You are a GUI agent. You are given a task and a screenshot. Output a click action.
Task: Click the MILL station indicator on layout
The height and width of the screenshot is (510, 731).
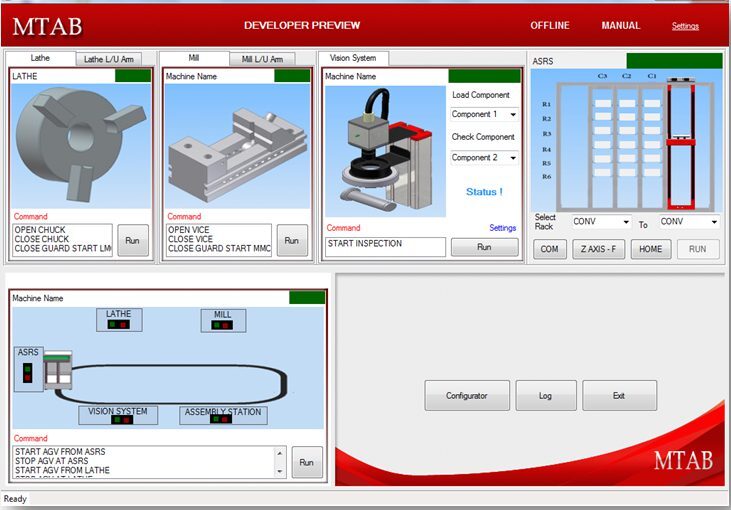pyautogui.click(x=223, y=321)
